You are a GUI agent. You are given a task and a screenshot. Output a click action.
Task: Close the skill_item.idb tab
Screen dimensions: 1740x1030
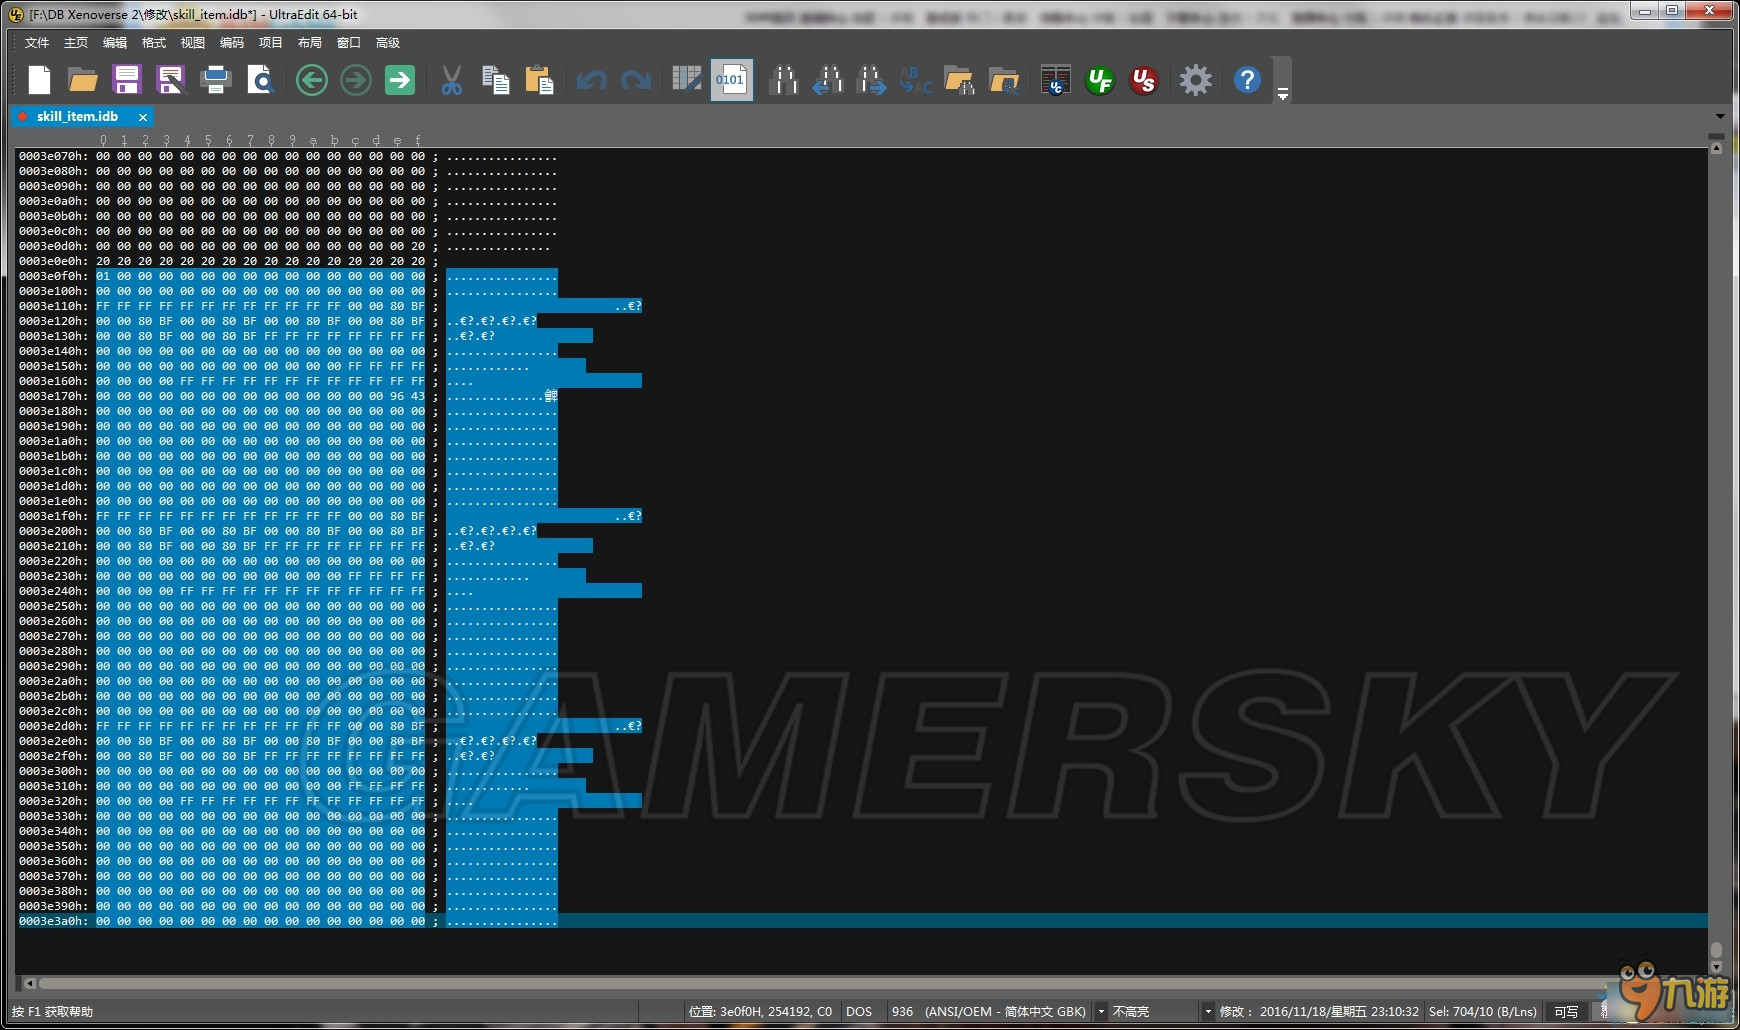[143, 117]
